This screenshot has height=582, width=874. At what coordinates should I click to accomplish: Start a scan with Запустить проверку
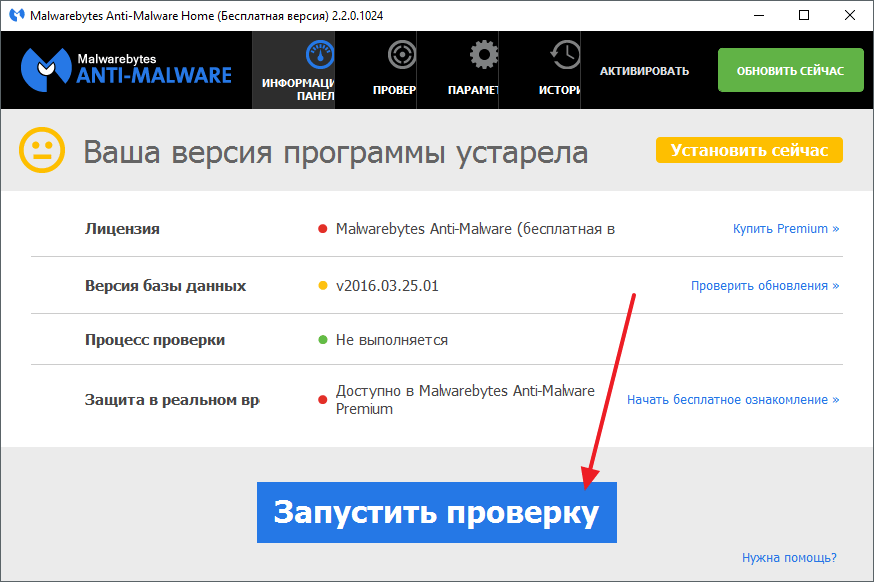[x=436, y=512]
